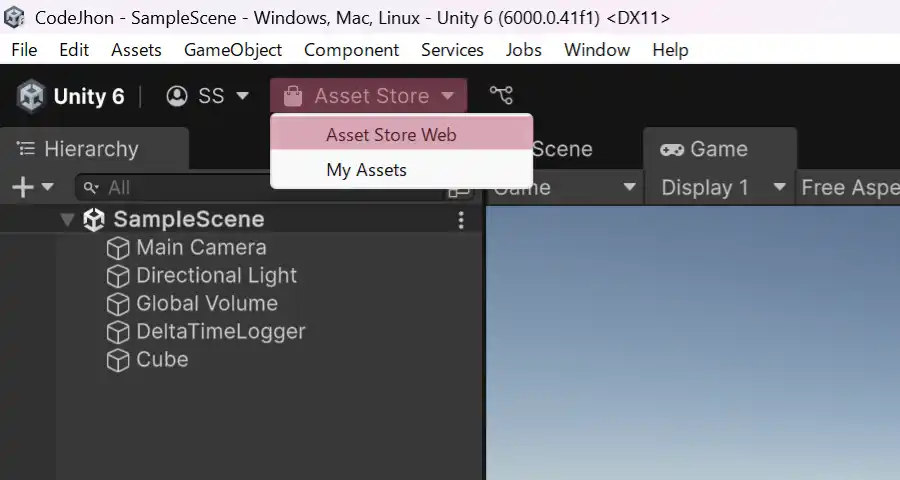Click the plus create object button
The image size is (900, 480).
31,187
